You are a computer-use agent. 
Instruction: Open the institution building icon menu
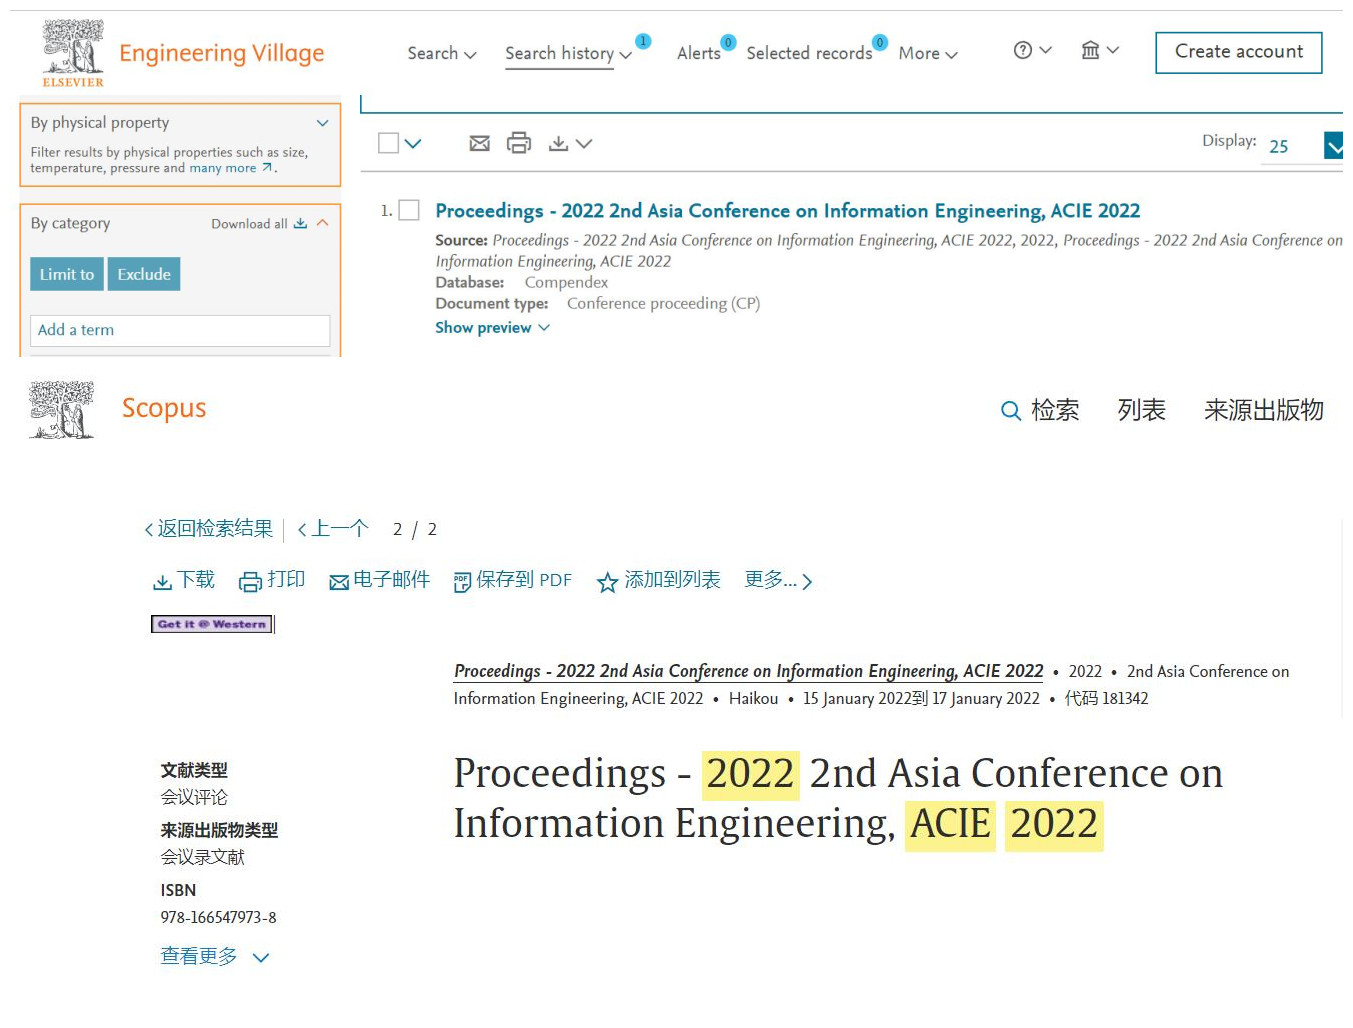click(x=1090, y=50)
